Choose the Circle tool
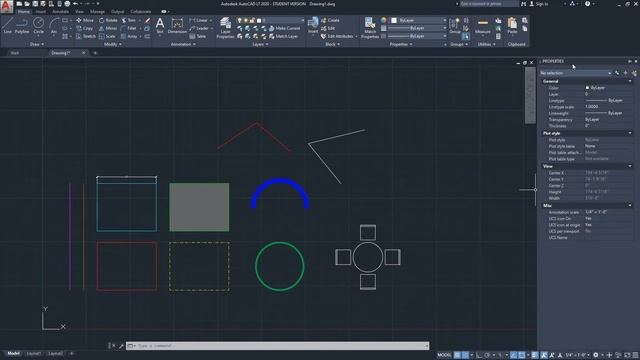640x360 pixels. pyautogui.click(x=38, y=26)
